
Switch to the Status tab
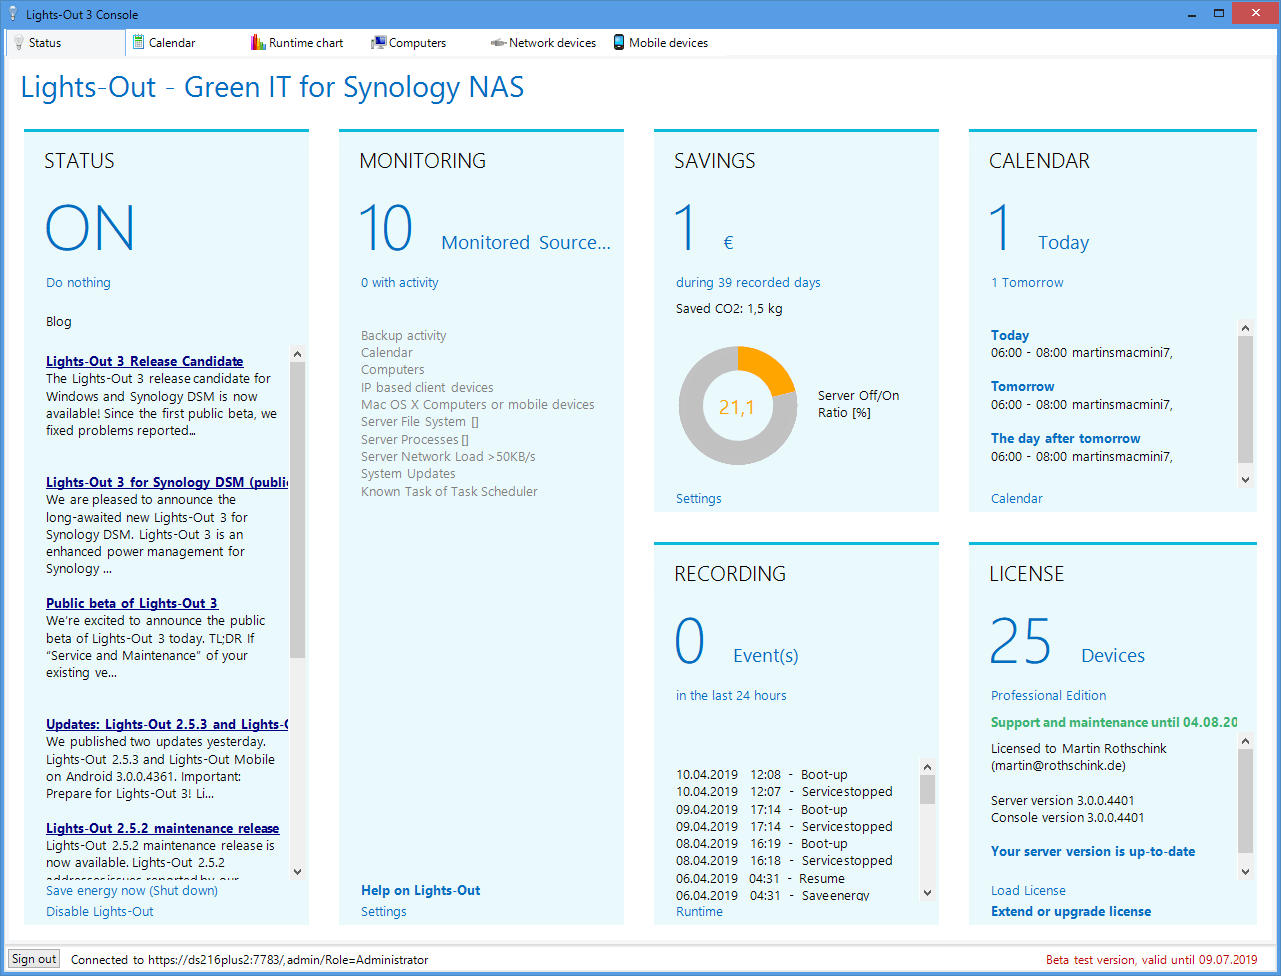point(65,43)
